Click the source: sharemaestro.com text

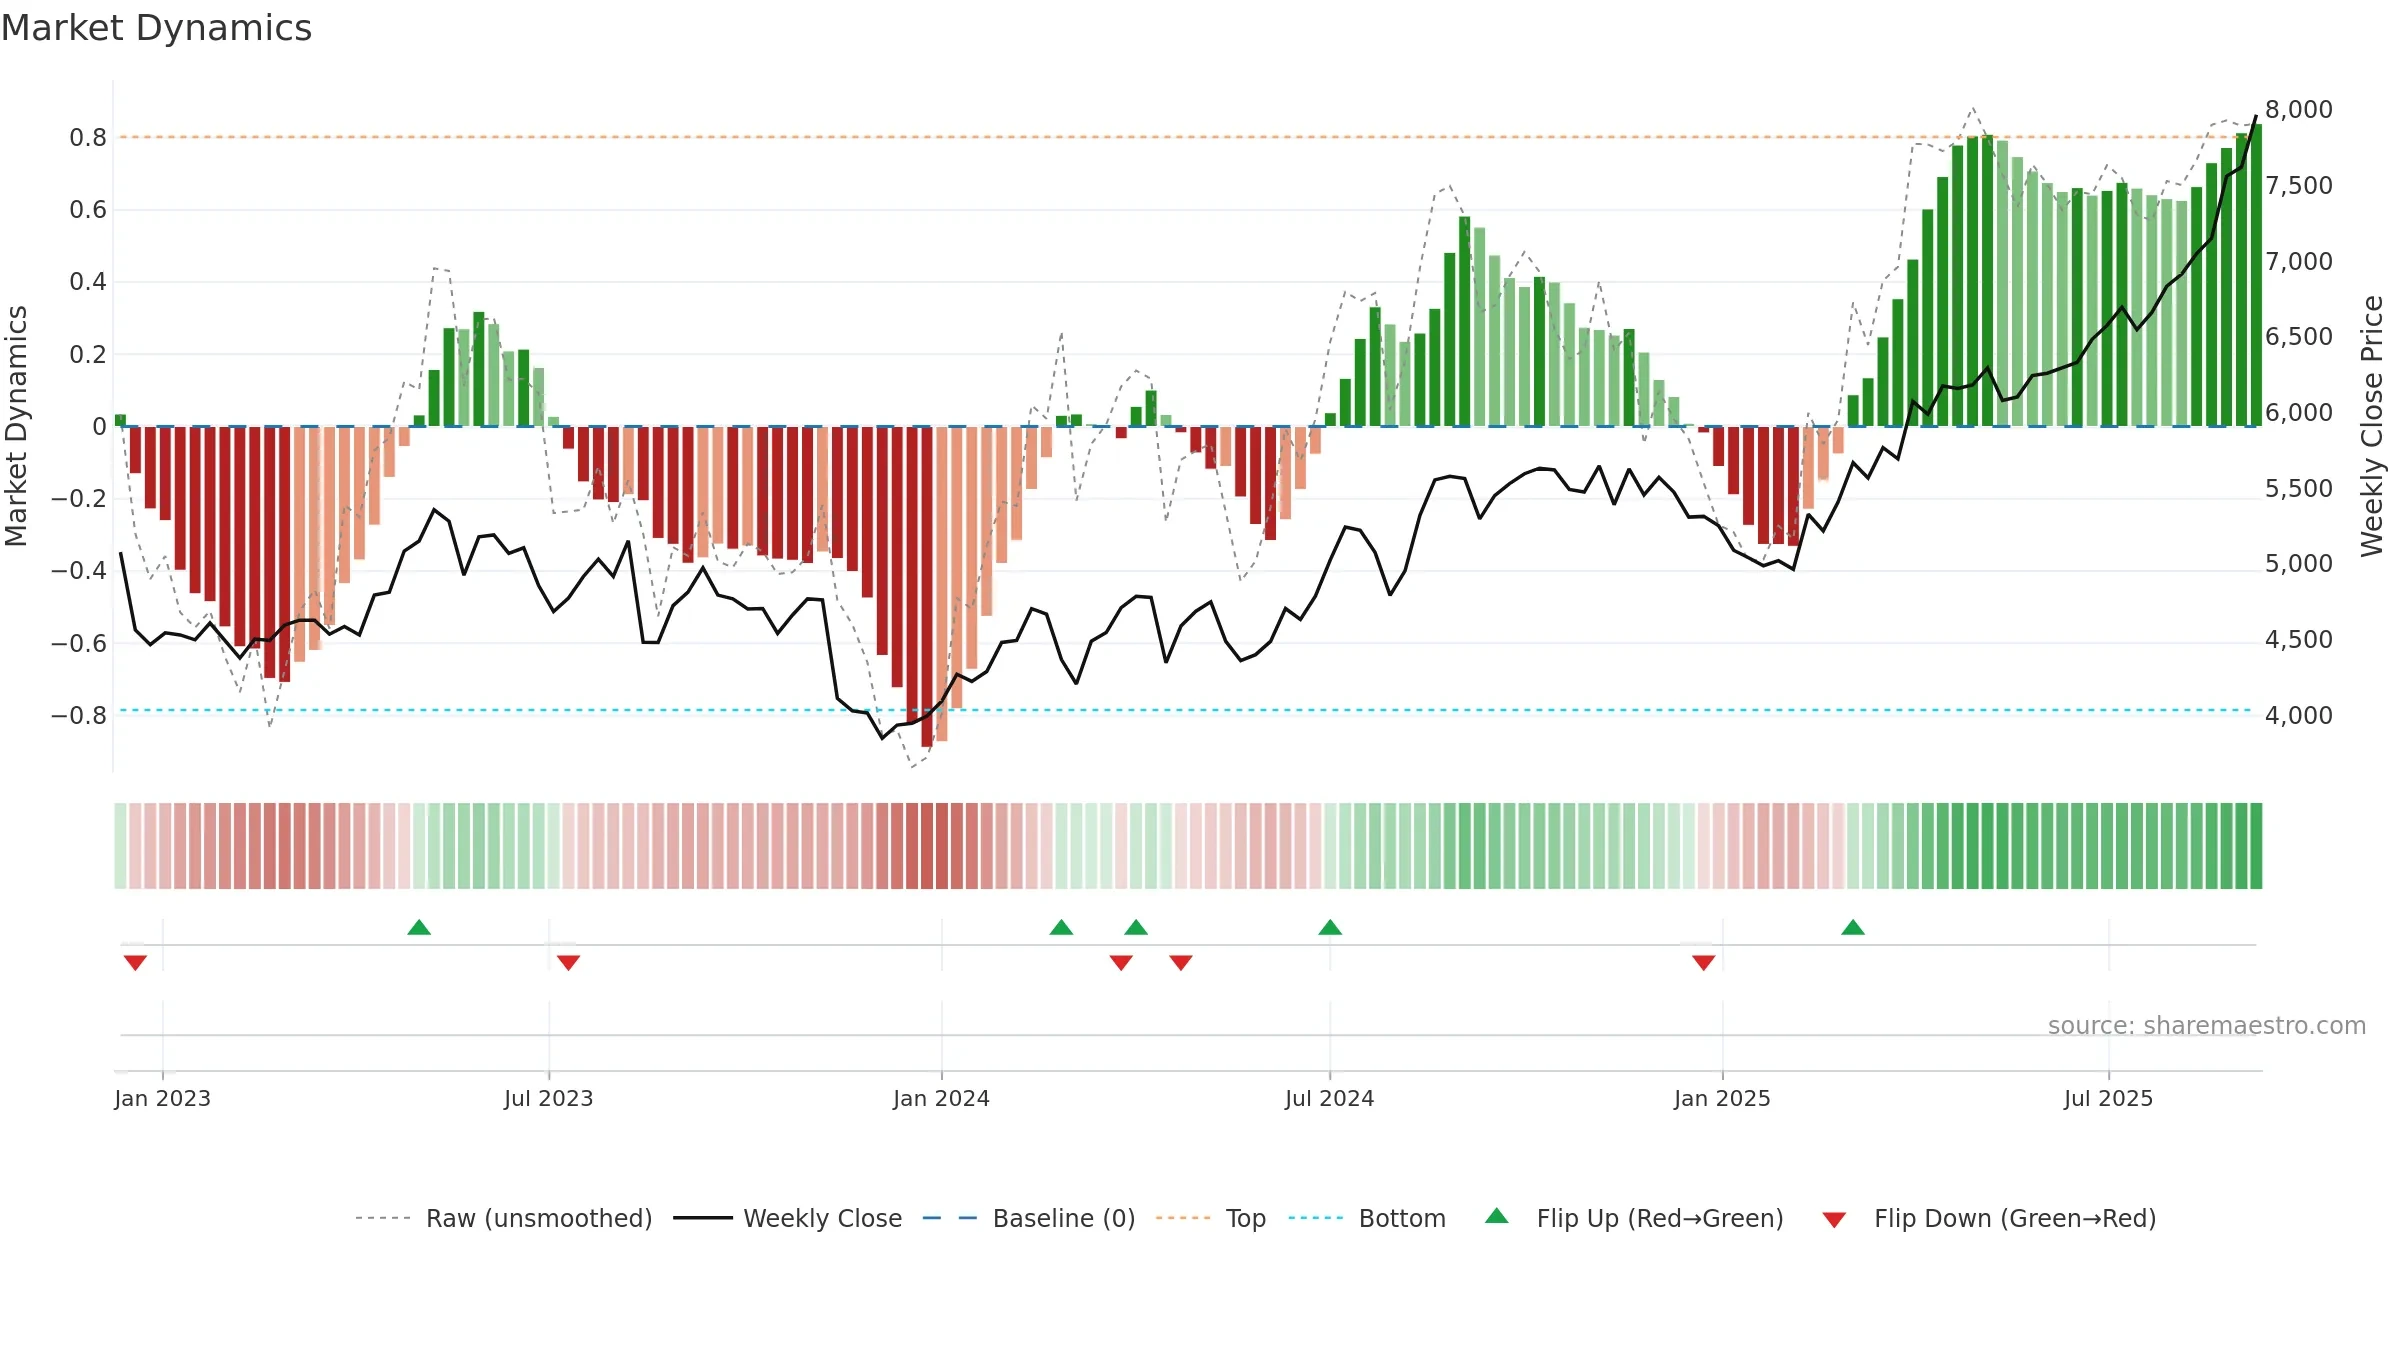coord(2207,1025)
